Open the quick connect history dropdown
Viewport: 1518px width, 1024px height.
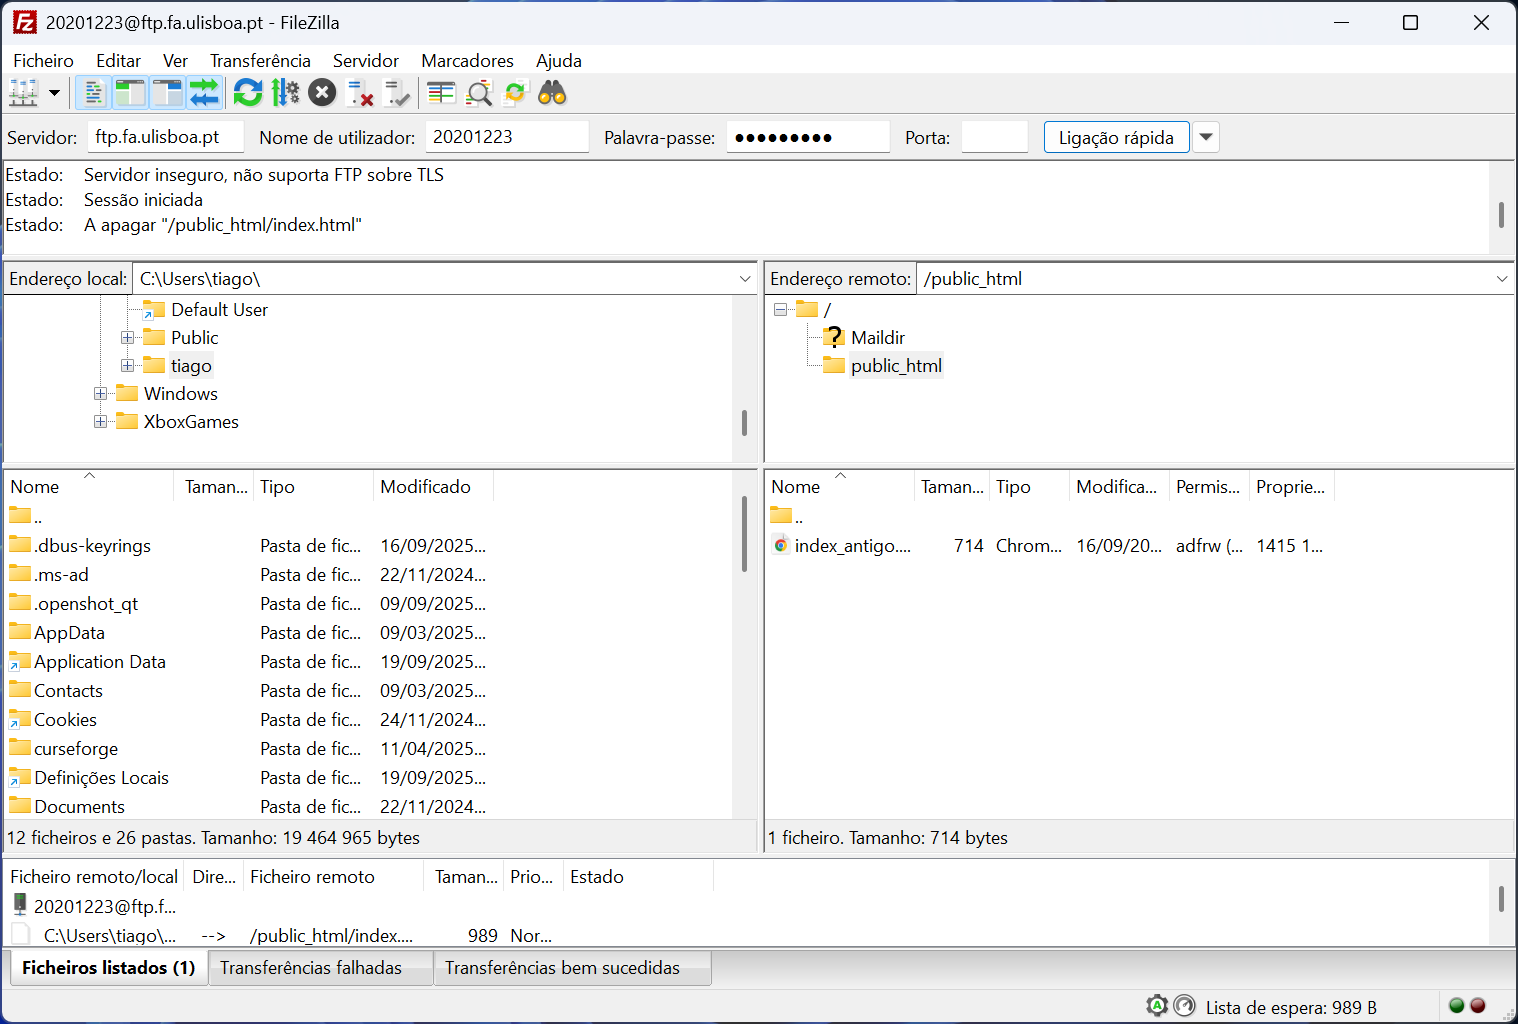tap(1206, 137)
